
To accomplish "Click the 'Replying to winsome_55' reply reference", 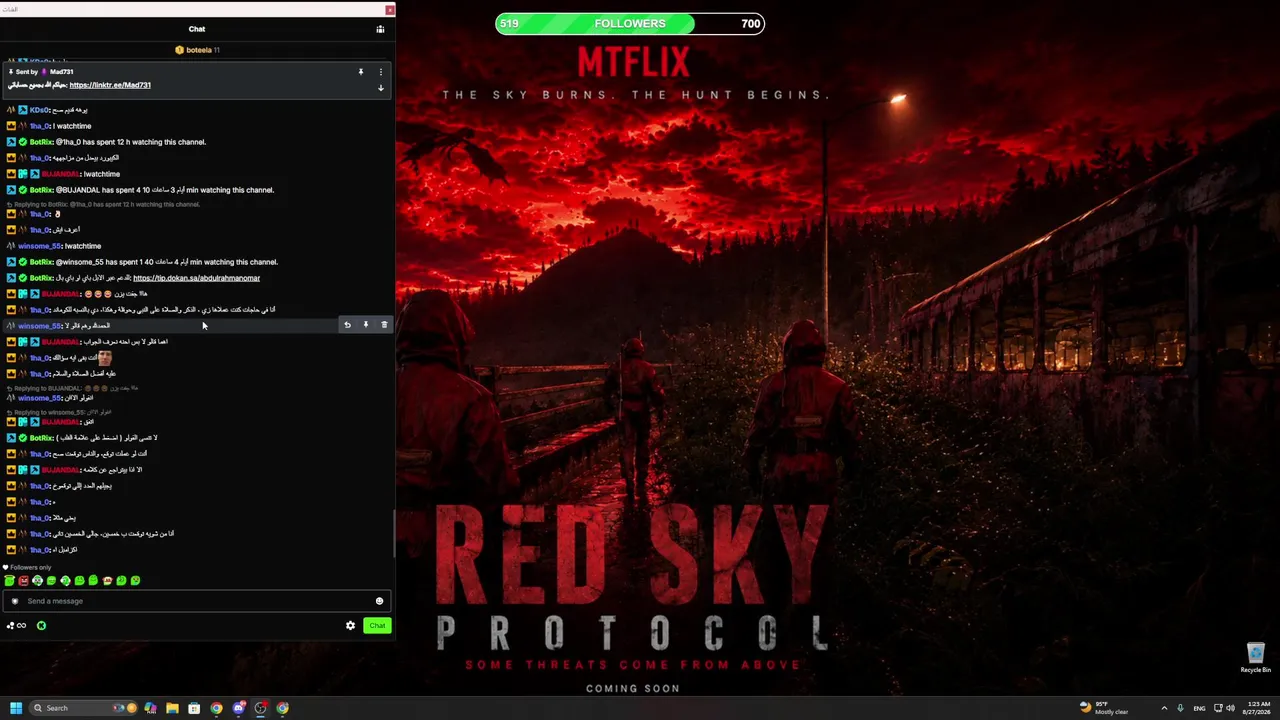I will [59, 412].
